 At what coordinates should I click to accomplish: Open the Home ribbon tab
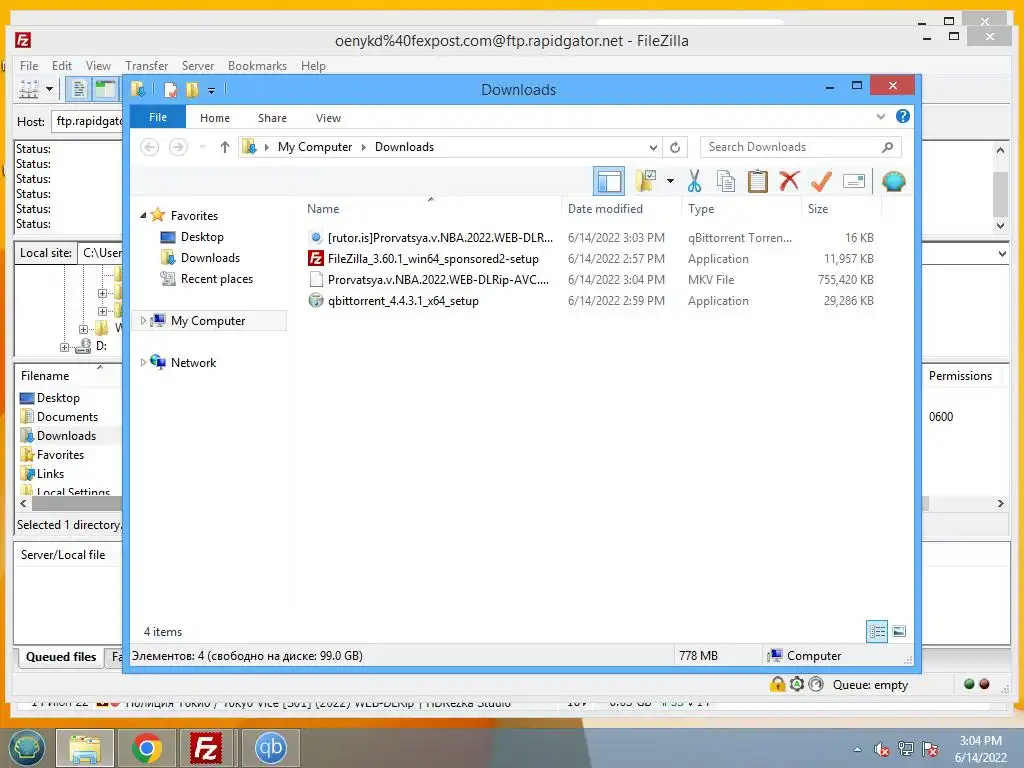pyautogui.click(x=215, y=118)
